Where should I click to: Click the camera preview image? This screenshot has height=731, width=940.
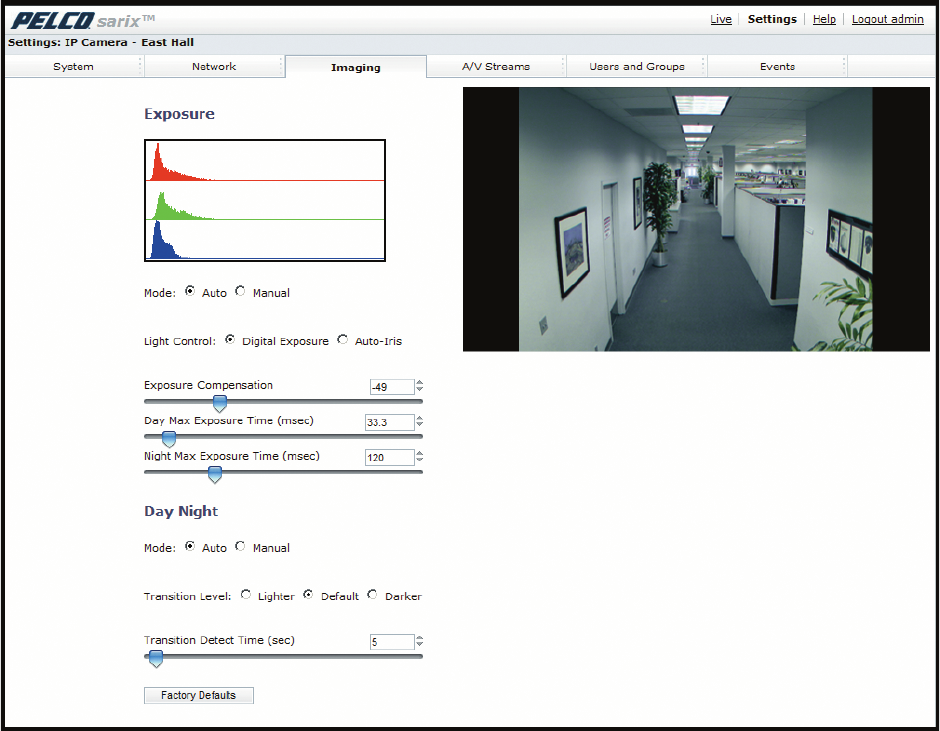[x=696, y=218]
